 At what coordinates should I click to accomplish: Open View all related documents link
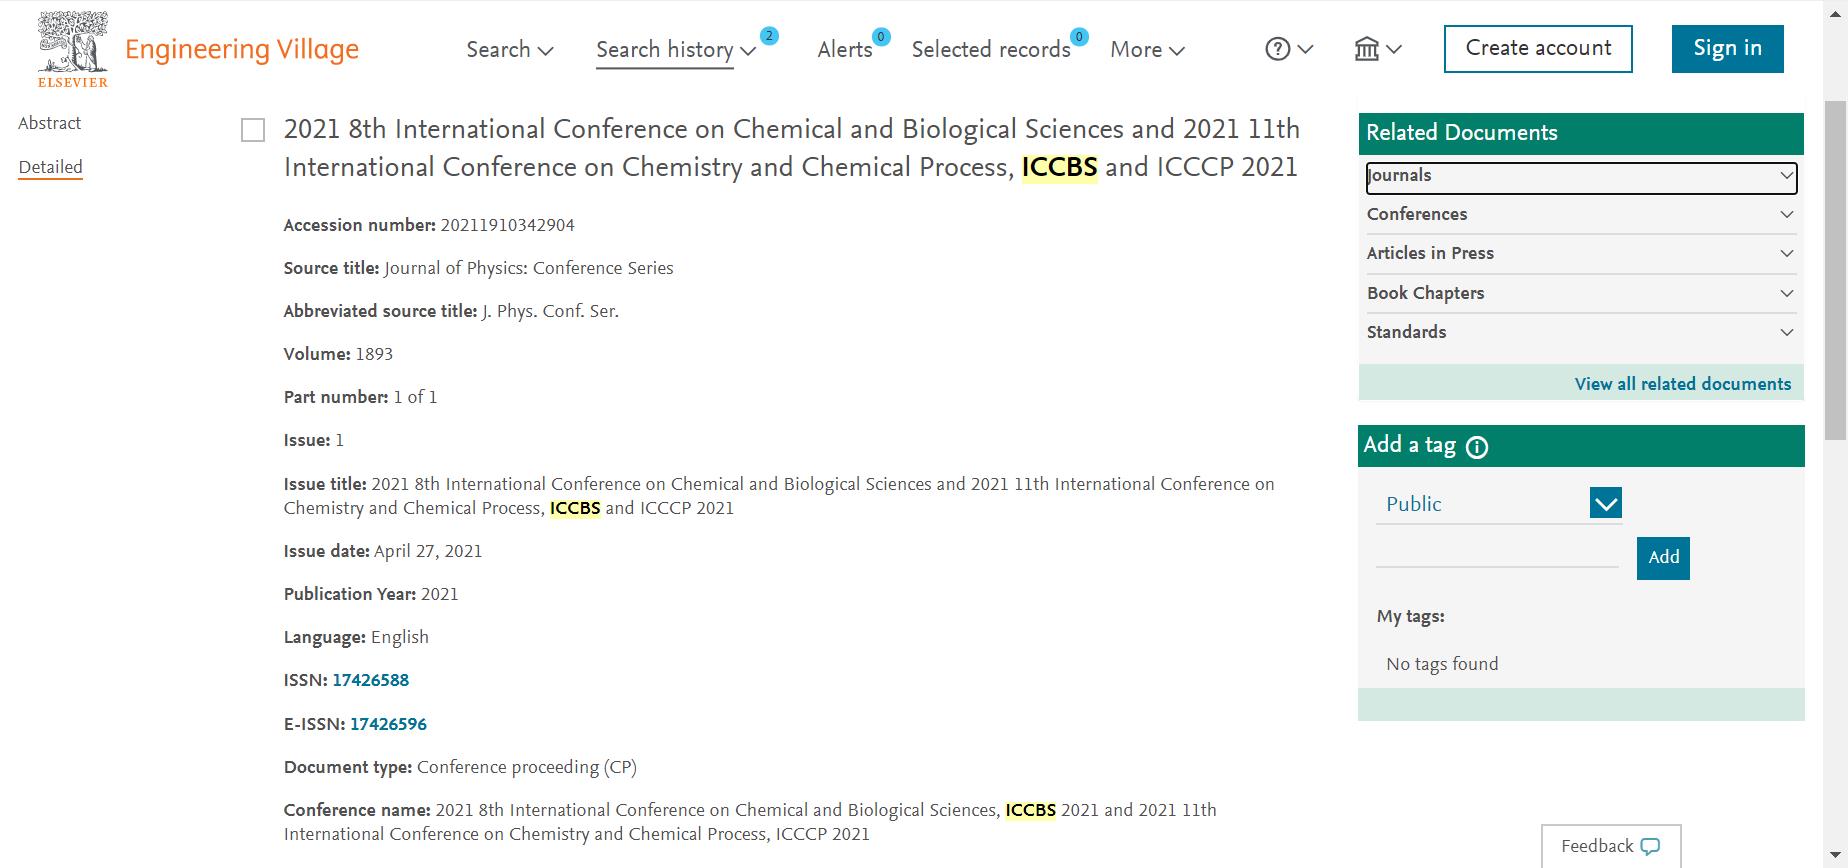tap(1682, 384)
